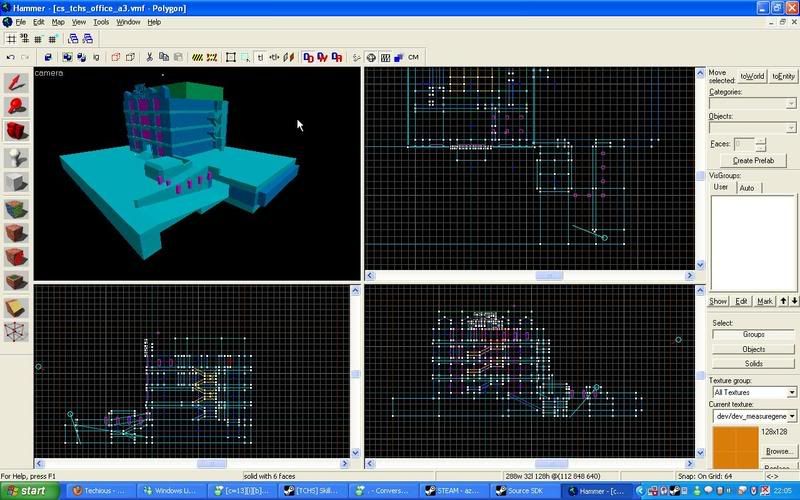Viewport: 800px width, 500px height.
Task: Open the STEAM taskbar item
Action: 457,491
